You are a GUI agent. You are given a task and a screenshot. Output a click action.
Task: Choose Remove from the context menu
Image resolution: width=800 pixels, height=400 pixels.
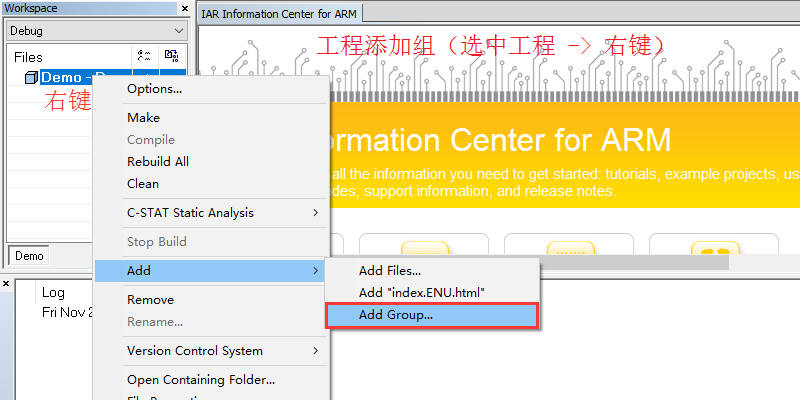[x=150, y=299]
